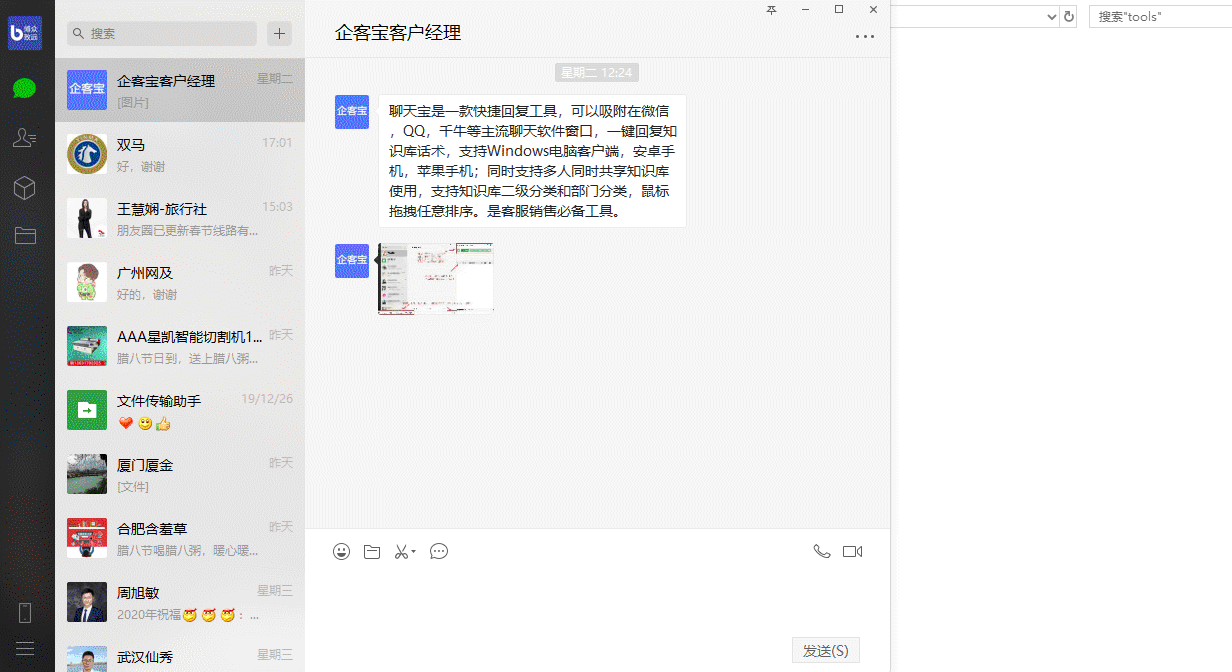Click the message input text area

tap(597, 600)
